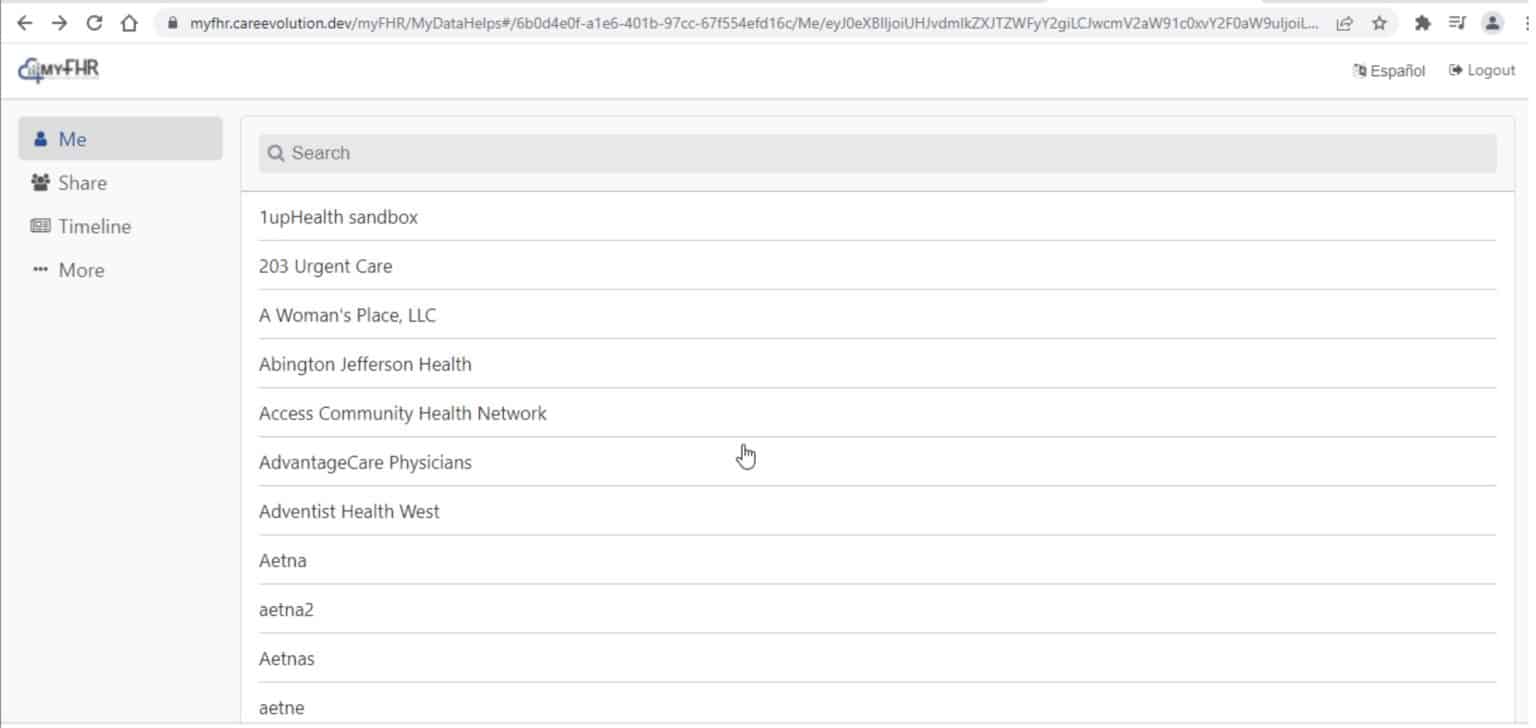Select the Aetna provider entry

pyautogui.click(x=877, y=560)
